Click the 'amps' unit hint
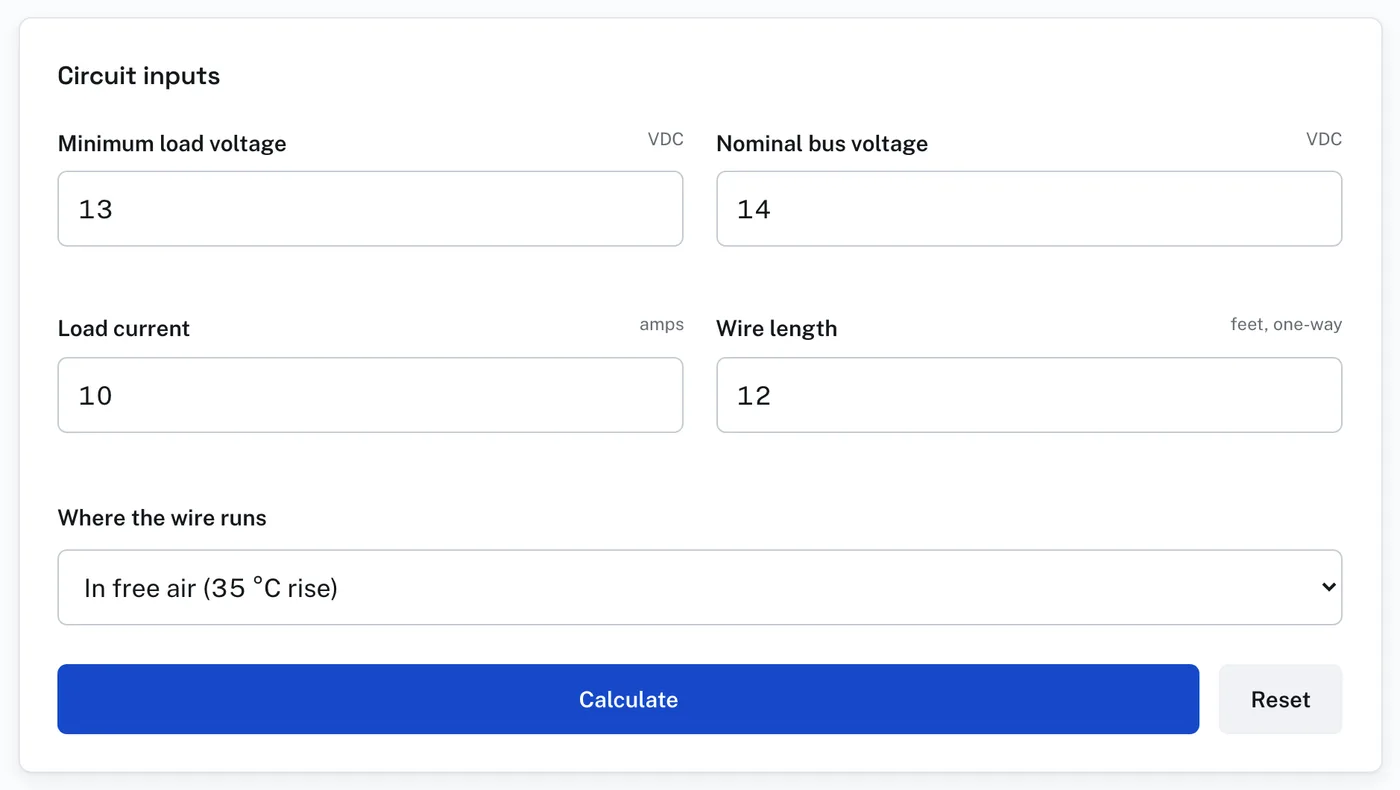This screenshot has height=790, width=1400. (662, 324)
